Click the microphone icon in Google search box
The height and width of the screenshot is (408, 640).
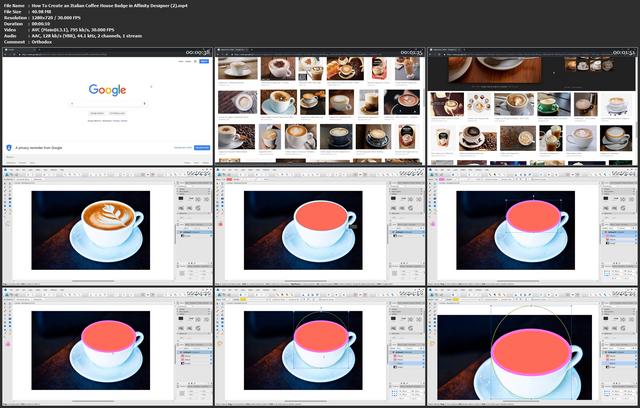point(144,104)
